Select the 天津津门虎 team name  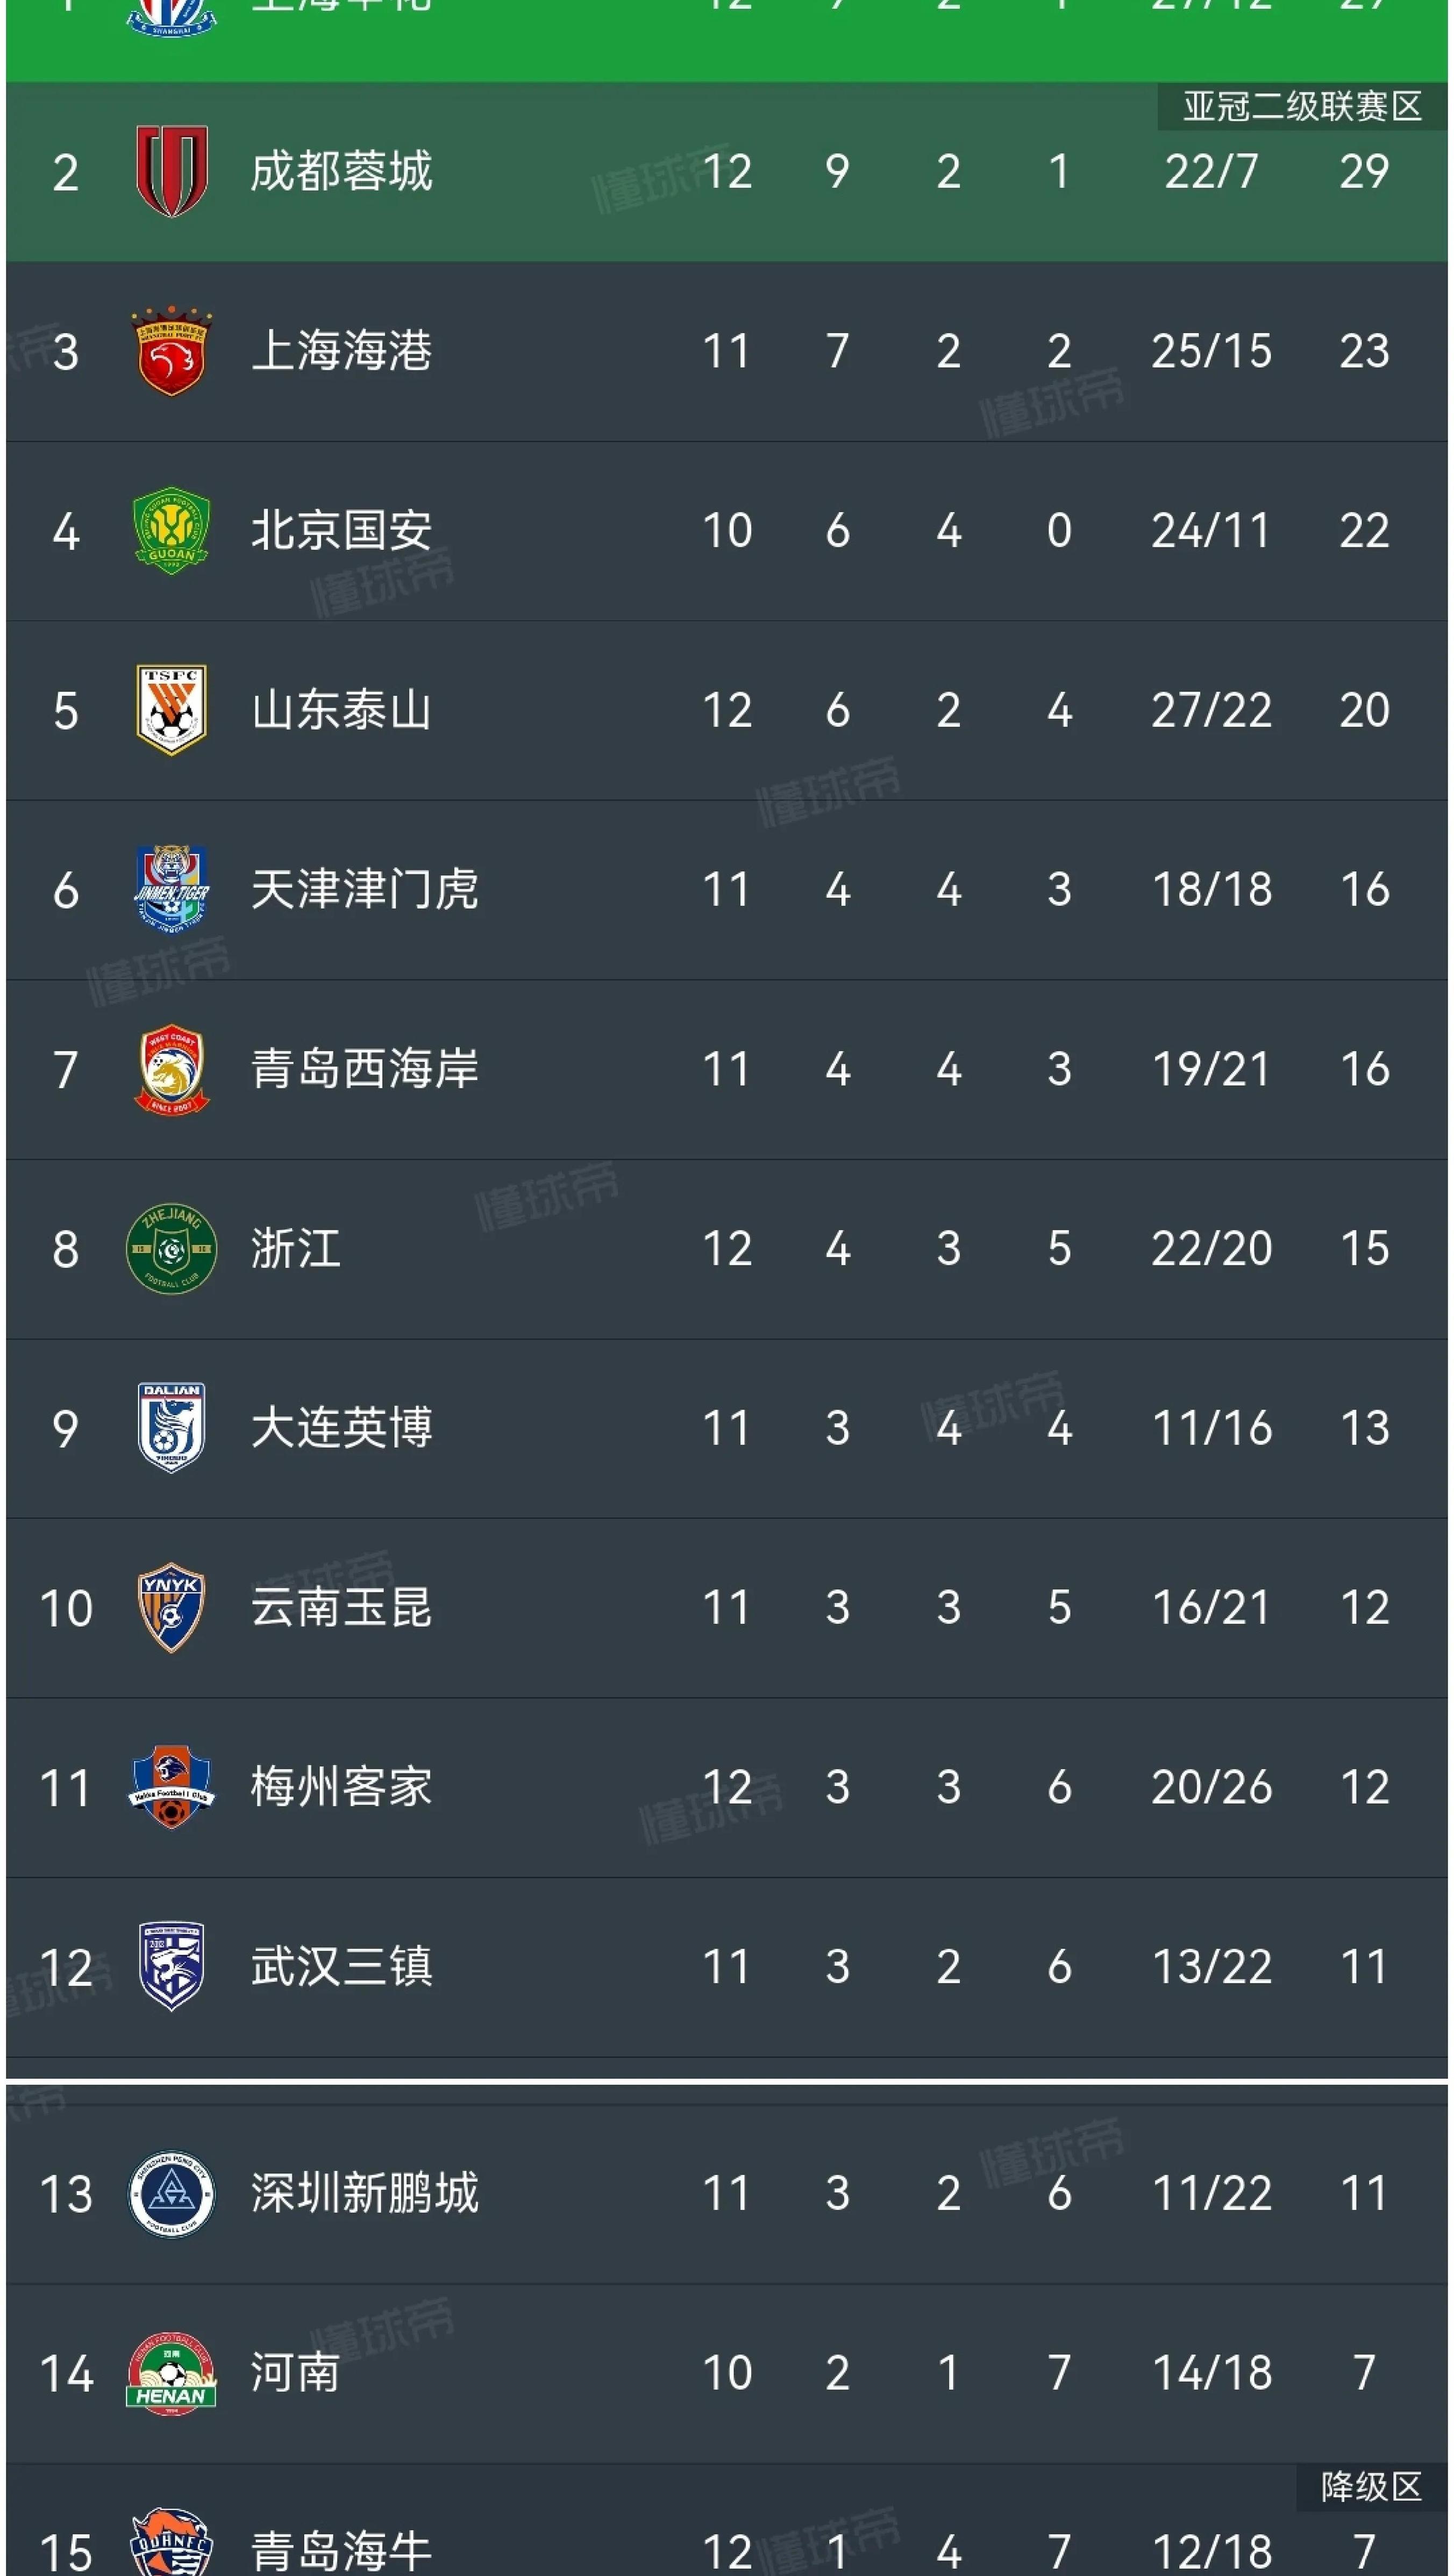coord(364,889)
